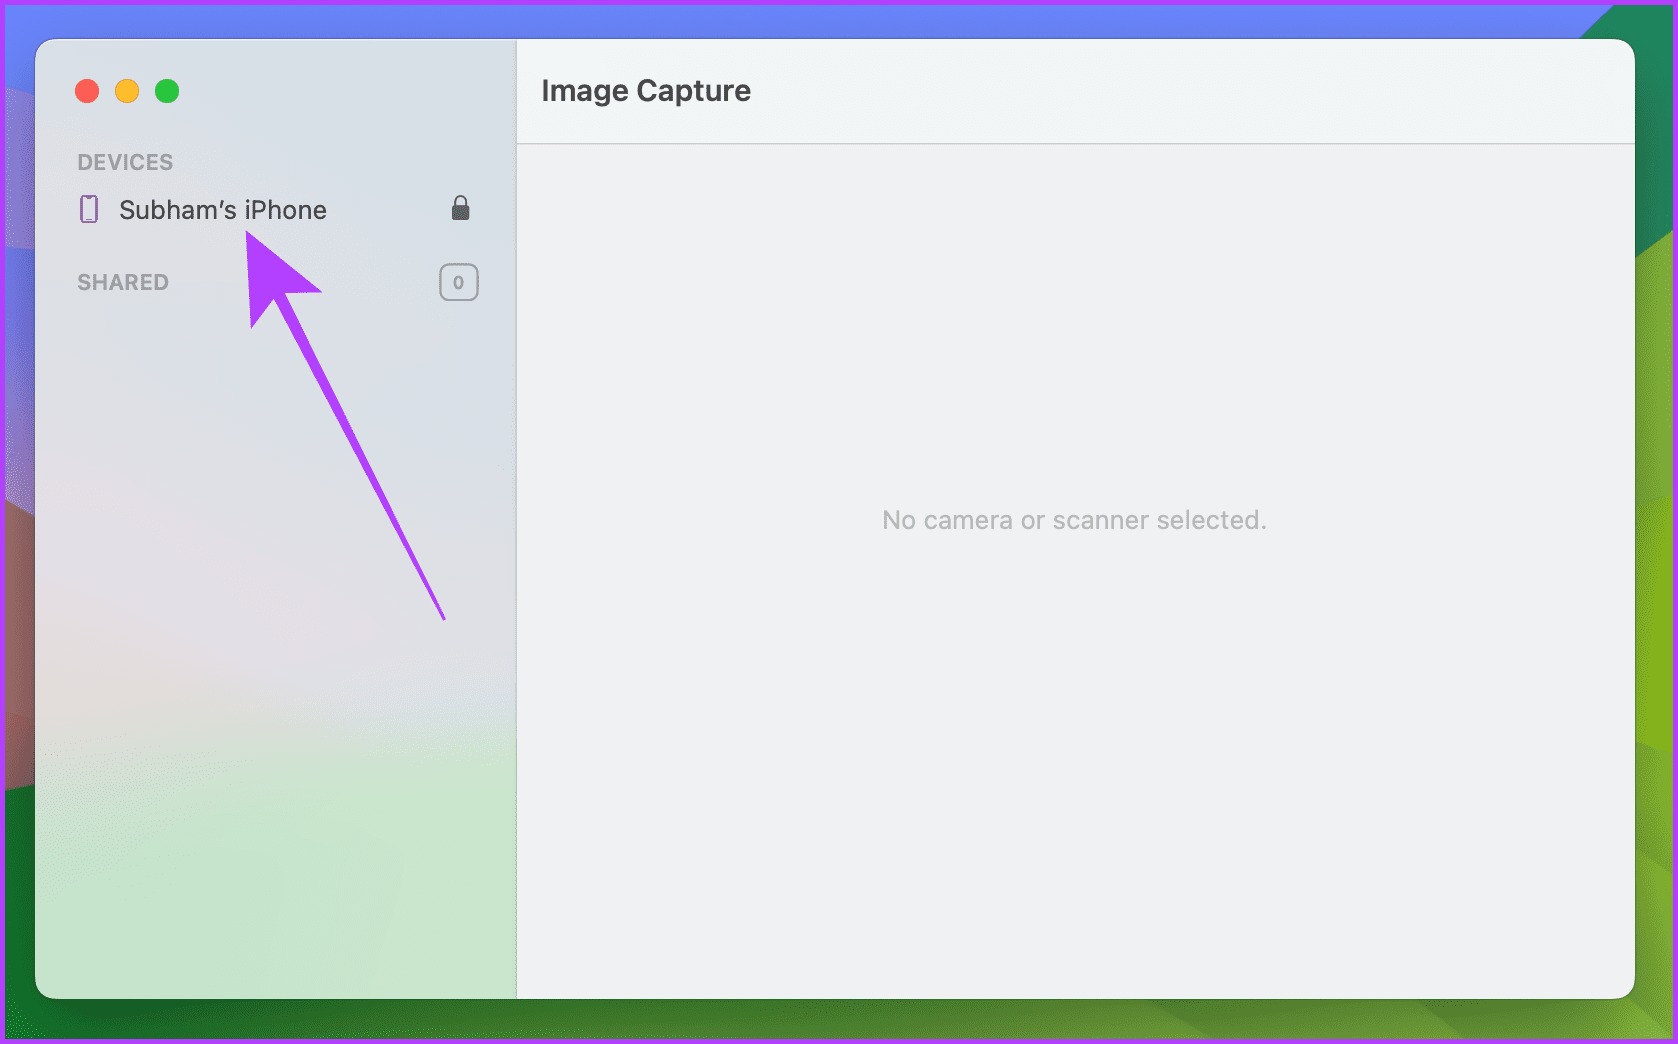Click the yellow minimize traffic-light control
The image size is (1678, 1044).
point(127,91)
